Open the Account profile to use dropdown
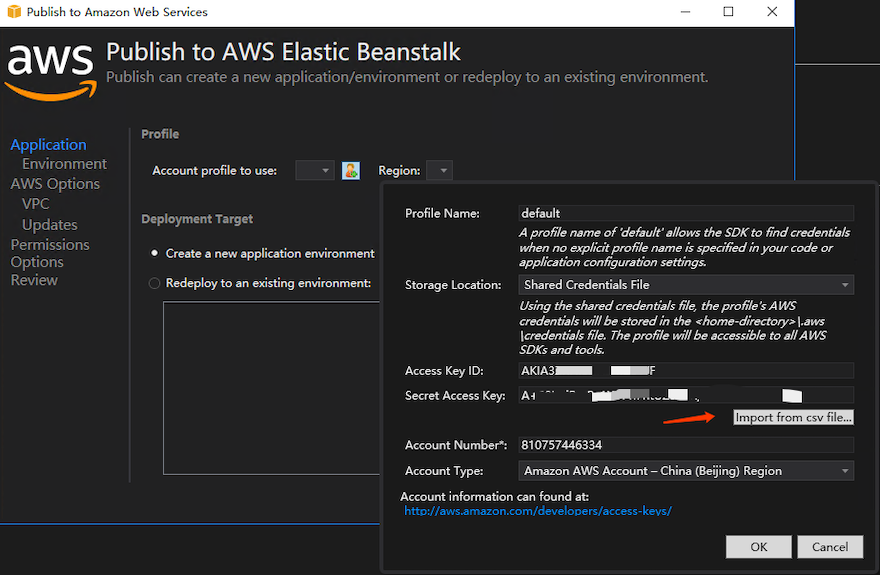Image resolution: width=880 pixels, height=575 pixels. click(x=315, y=171)
